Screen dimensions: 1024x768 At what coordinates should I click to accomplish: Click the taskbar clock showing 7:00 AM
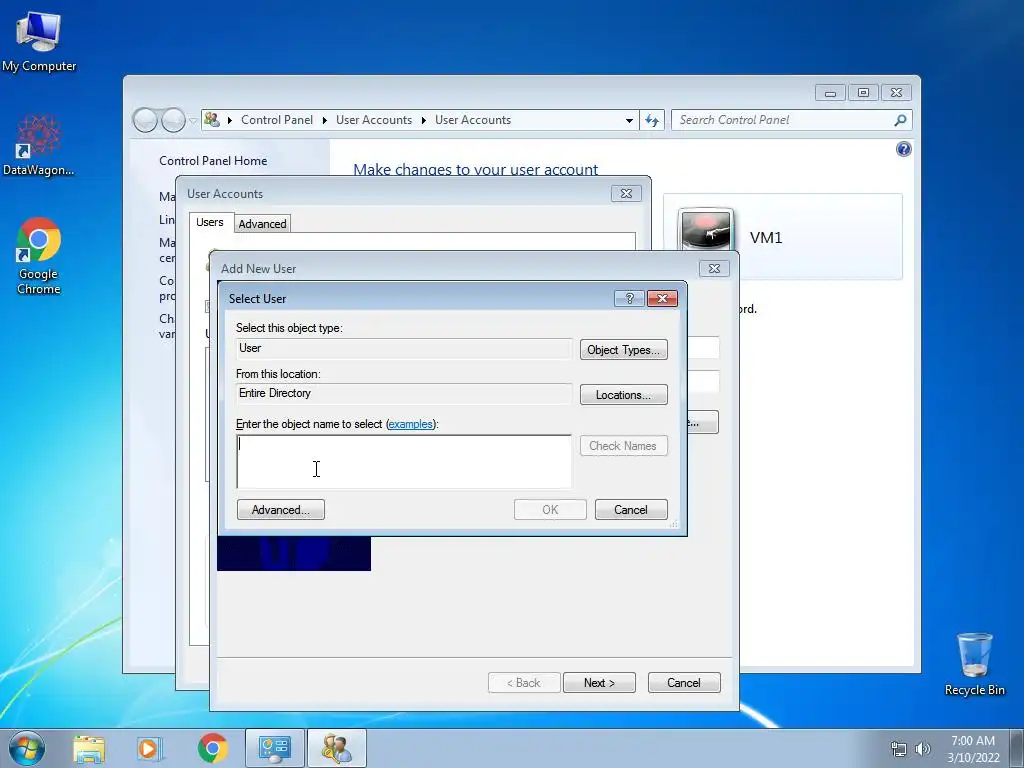(973, 749)
